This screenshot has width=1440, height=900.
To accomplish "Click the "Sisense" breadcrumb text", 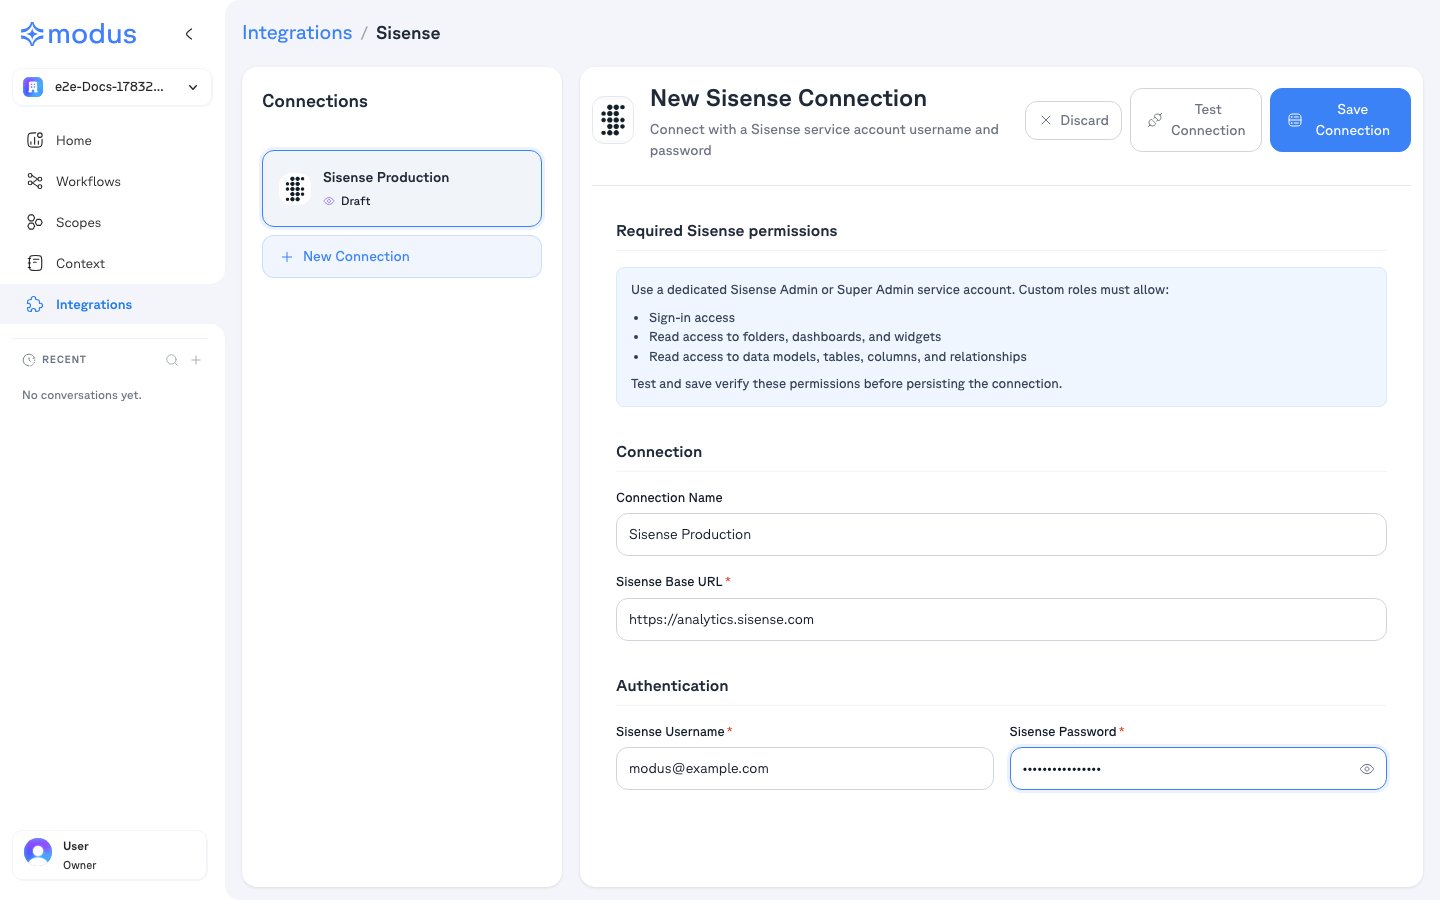I will pos(408,33).
